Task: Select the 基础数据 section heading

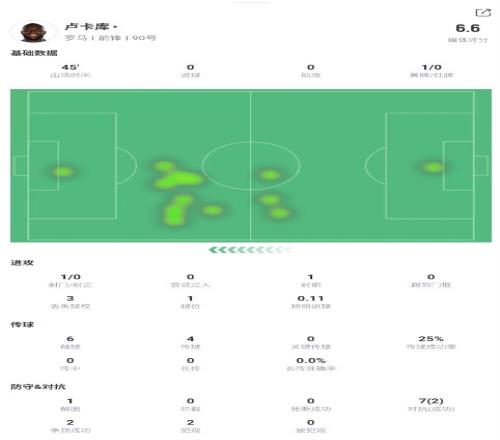Action: [x=34, y=53]
